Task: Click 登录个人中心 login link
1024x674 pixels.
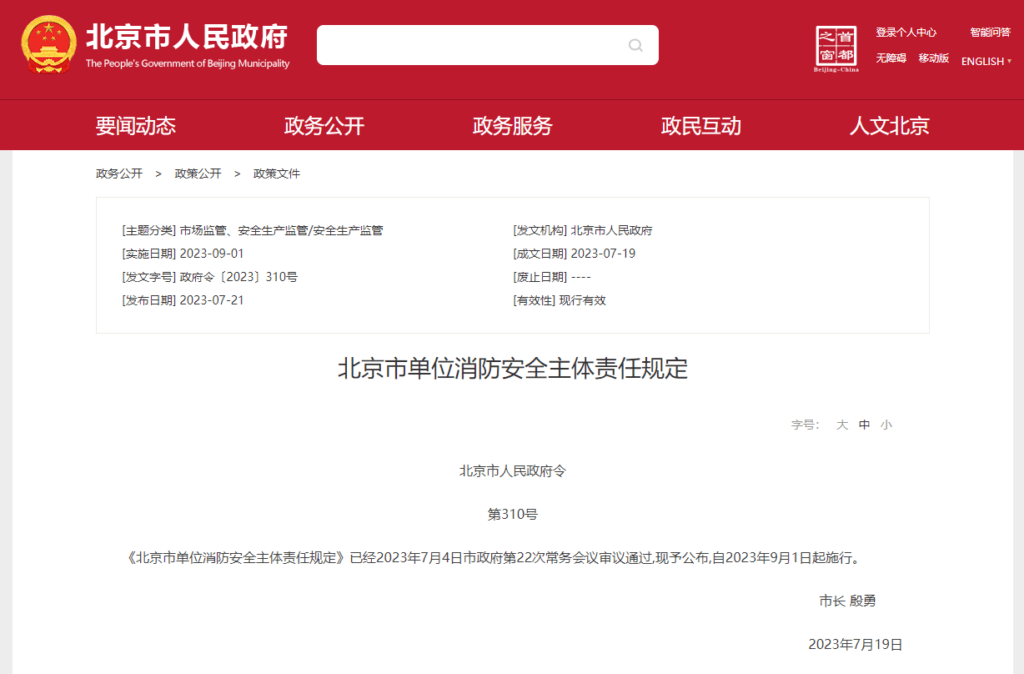Action: pyautogui.click(x=906, y=32)
